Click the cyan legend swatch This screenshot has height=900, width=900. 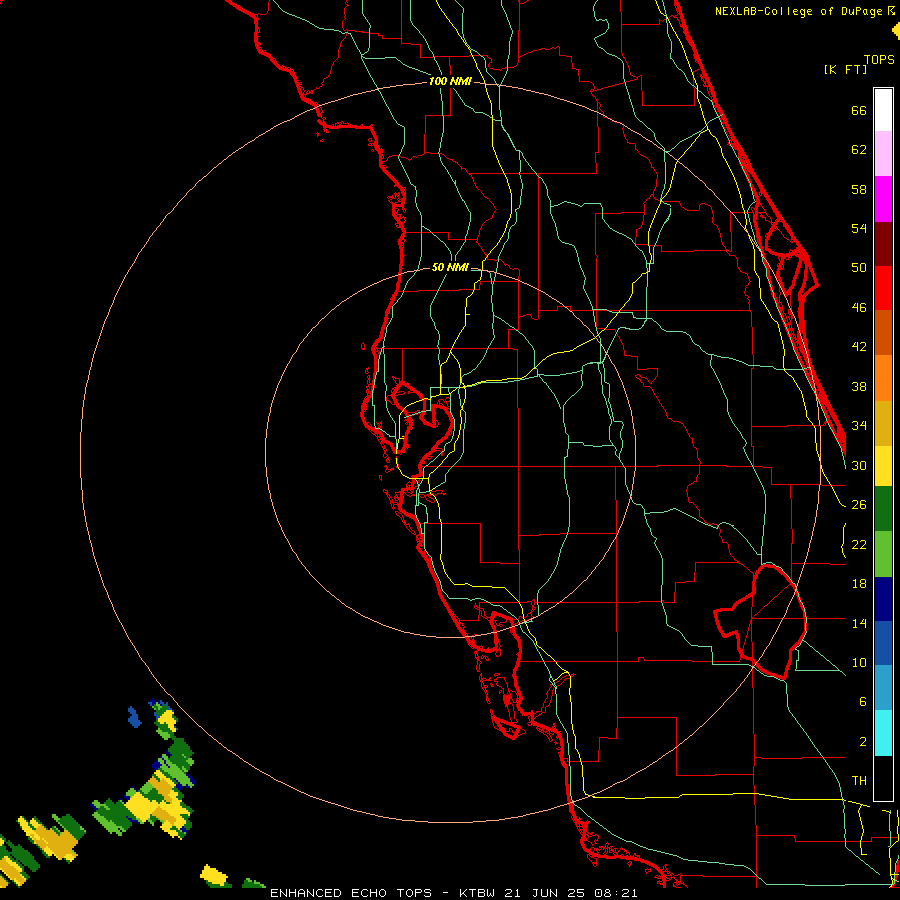pos(883,733)
